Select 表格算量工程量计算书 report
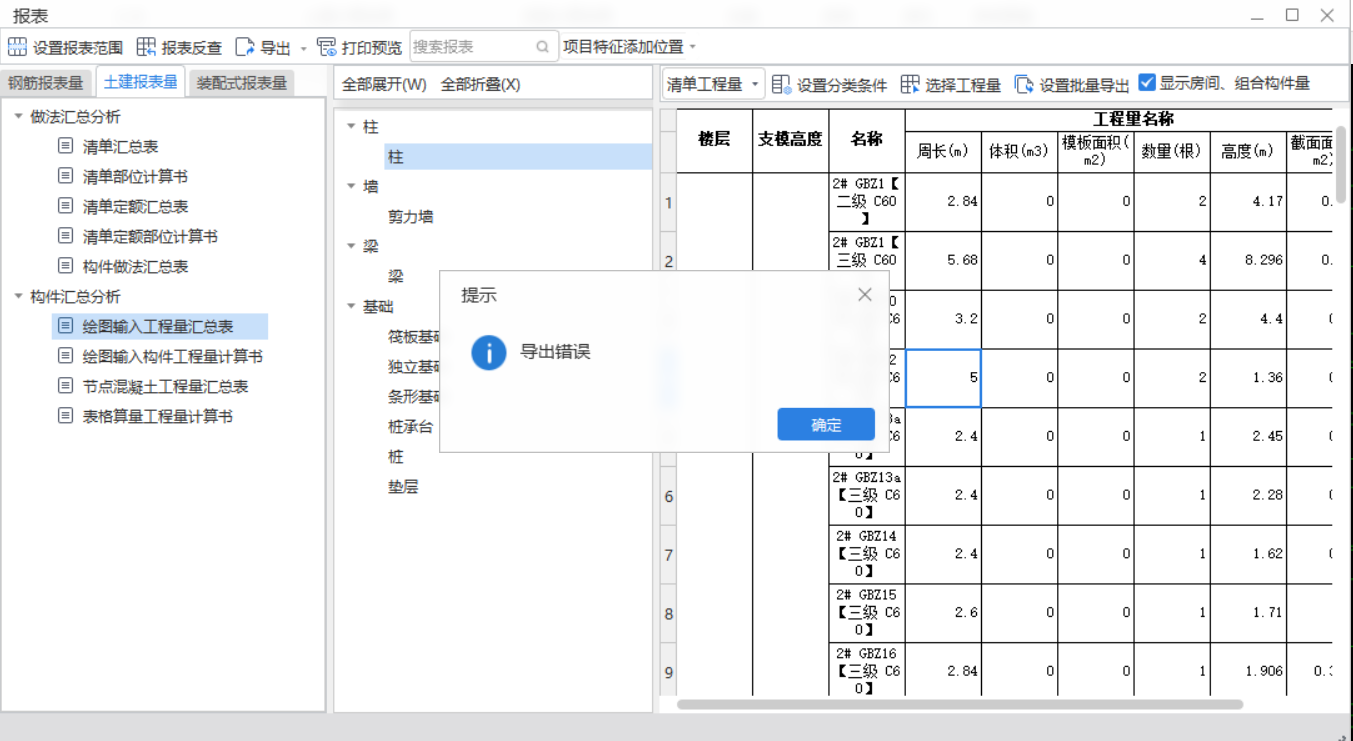This screenshot has width=1353, height=741. 158,416
